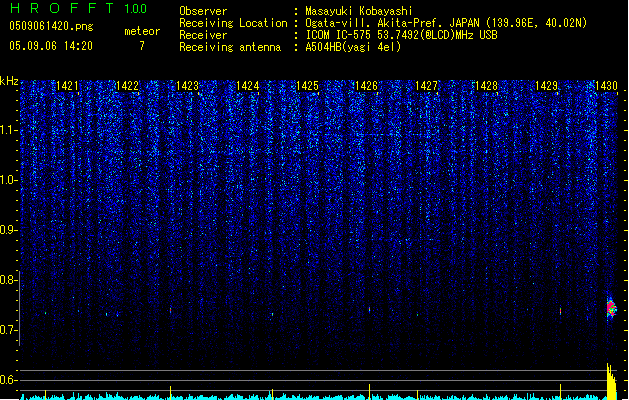Click the 1428 time label
Screen dimensions: 629x400
point(486,86)
